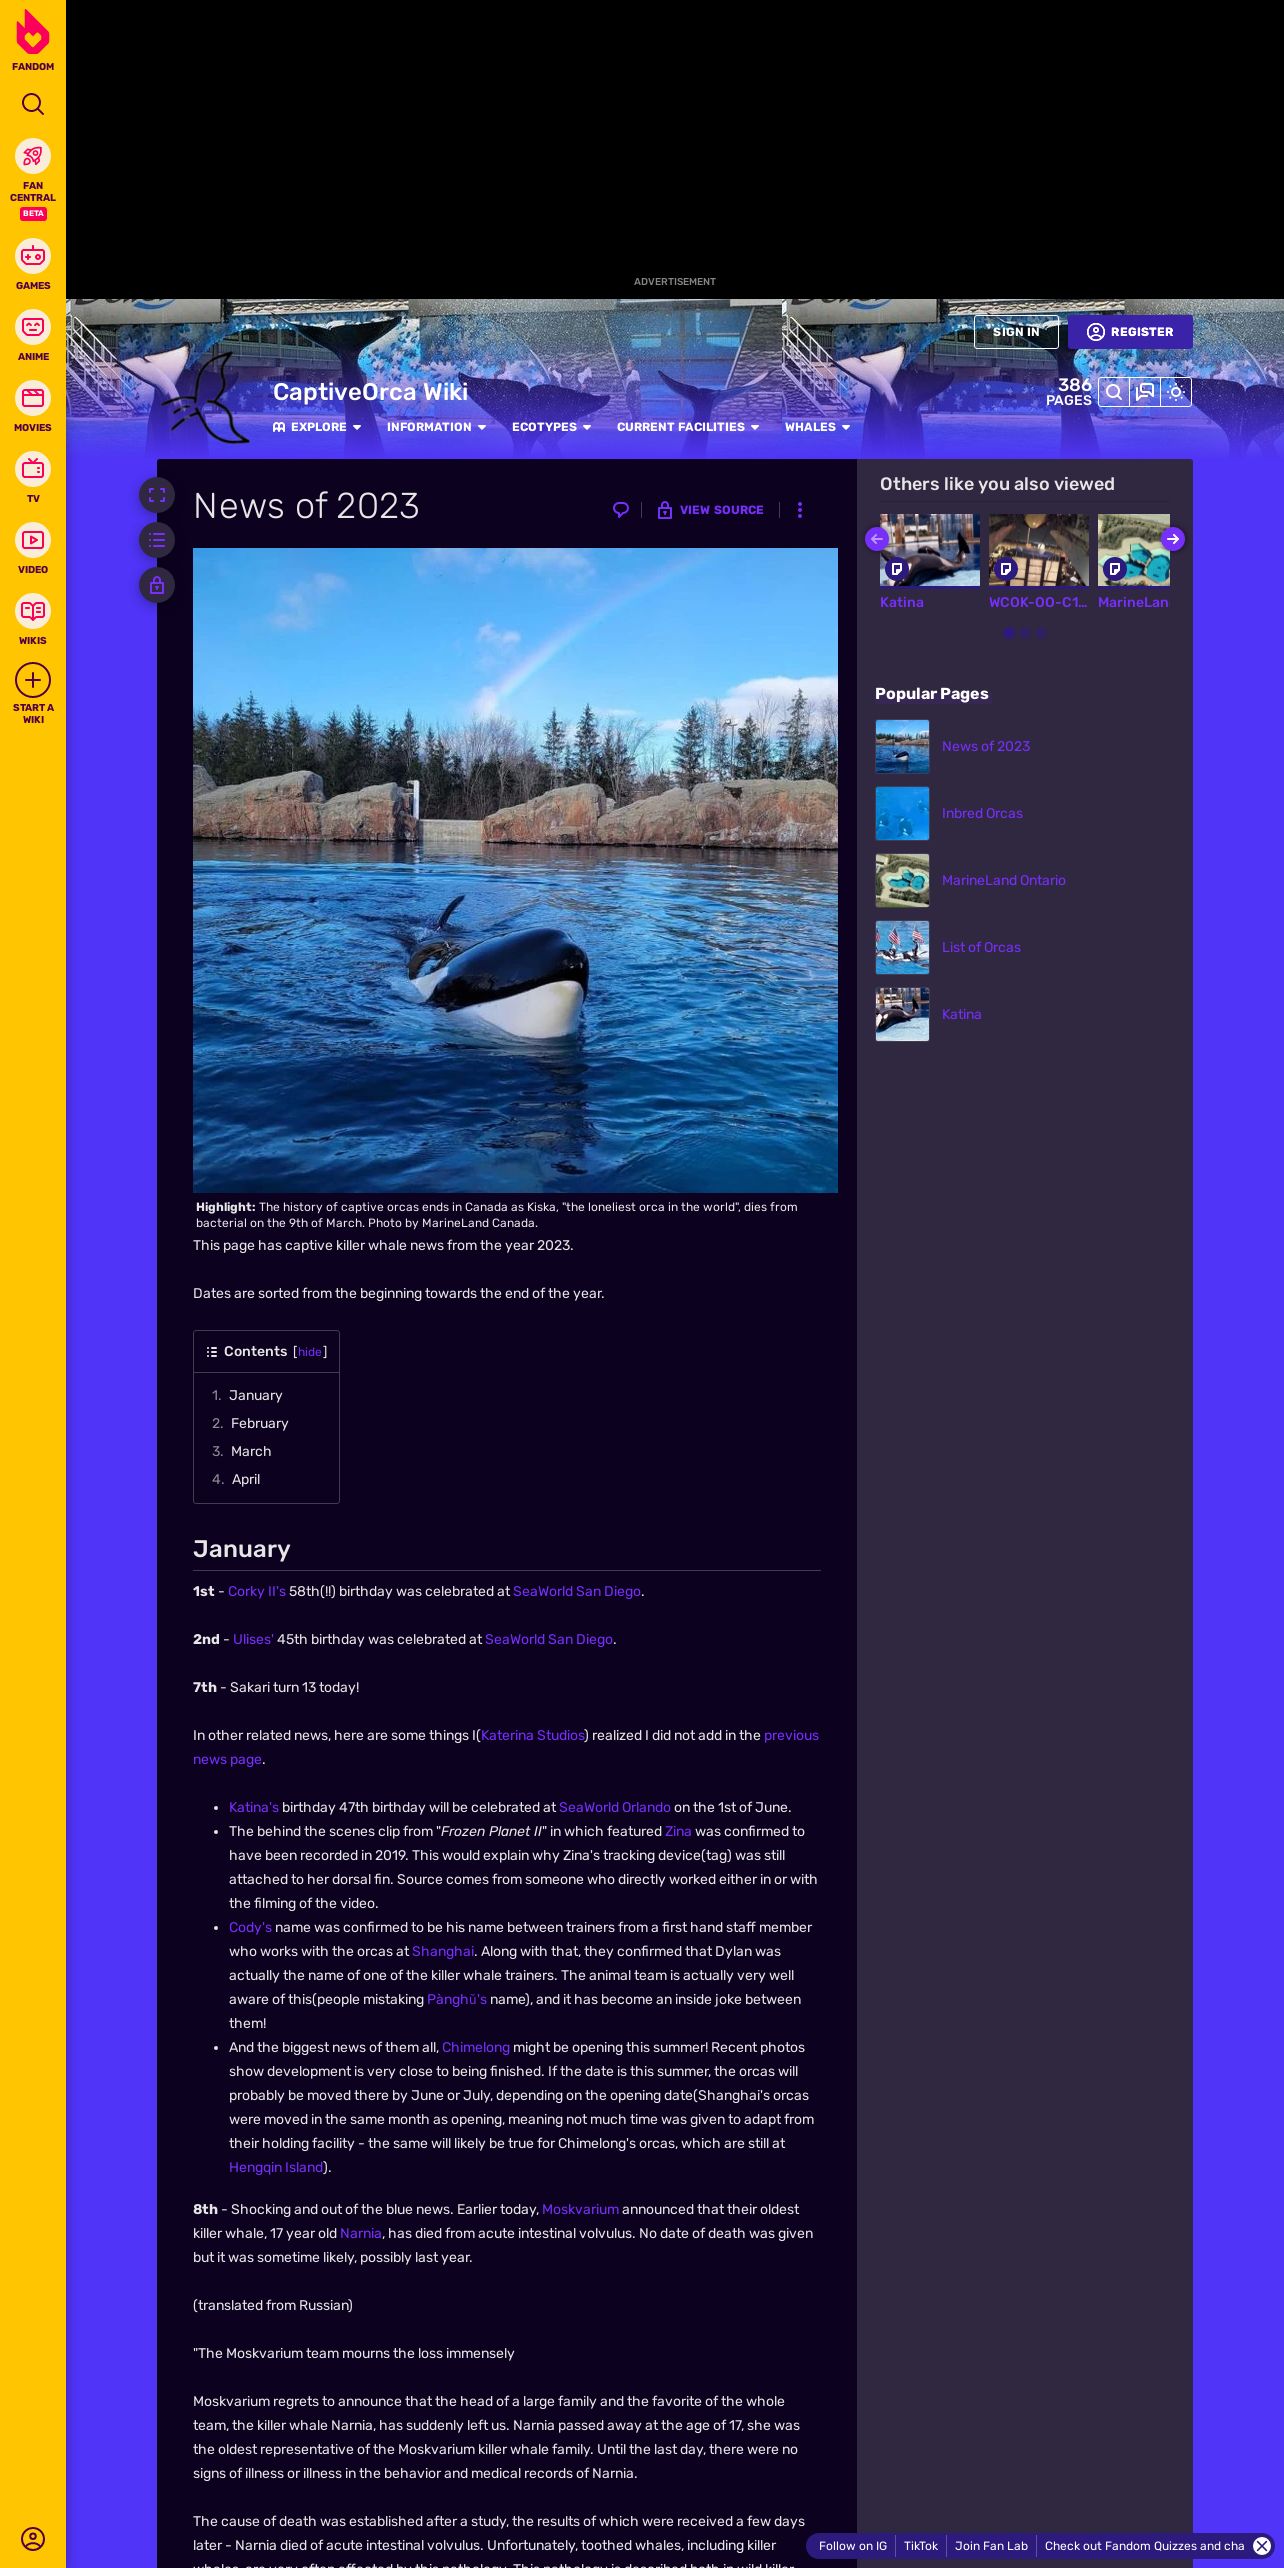Open the Corky II's link
Image resolution: width=1284 pixels, height=2568 pixels.
click(257, 1591)
